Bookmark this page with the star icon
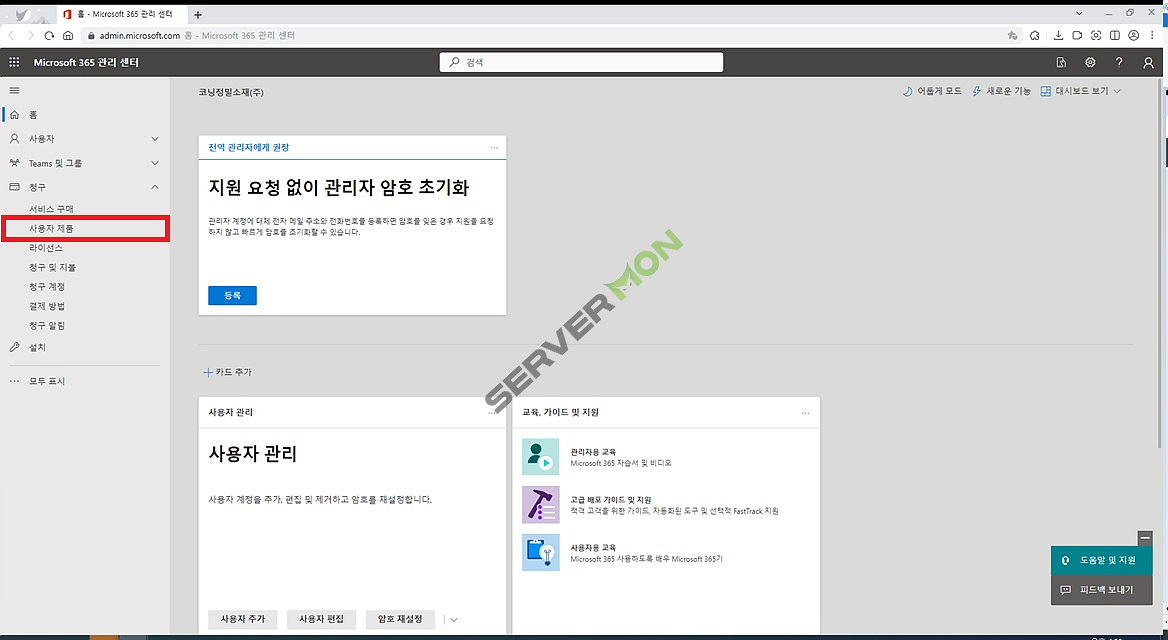Viewport: 1168px width, 640px height. pyautogui.click(x=1012, y=35)
